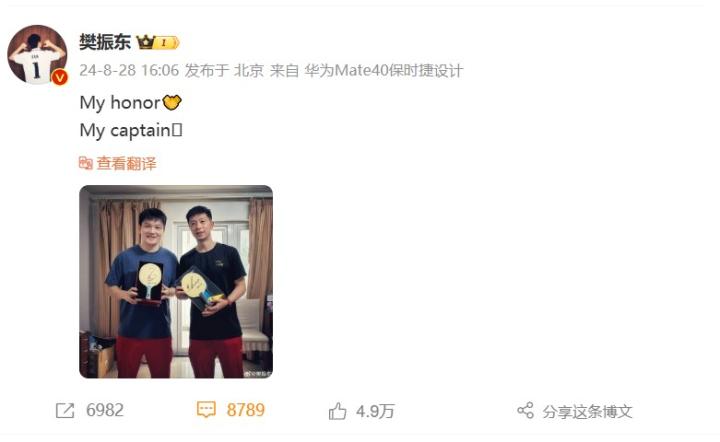Open the 樊振东 username link
The image size is (720, 442).
(105, 42)
